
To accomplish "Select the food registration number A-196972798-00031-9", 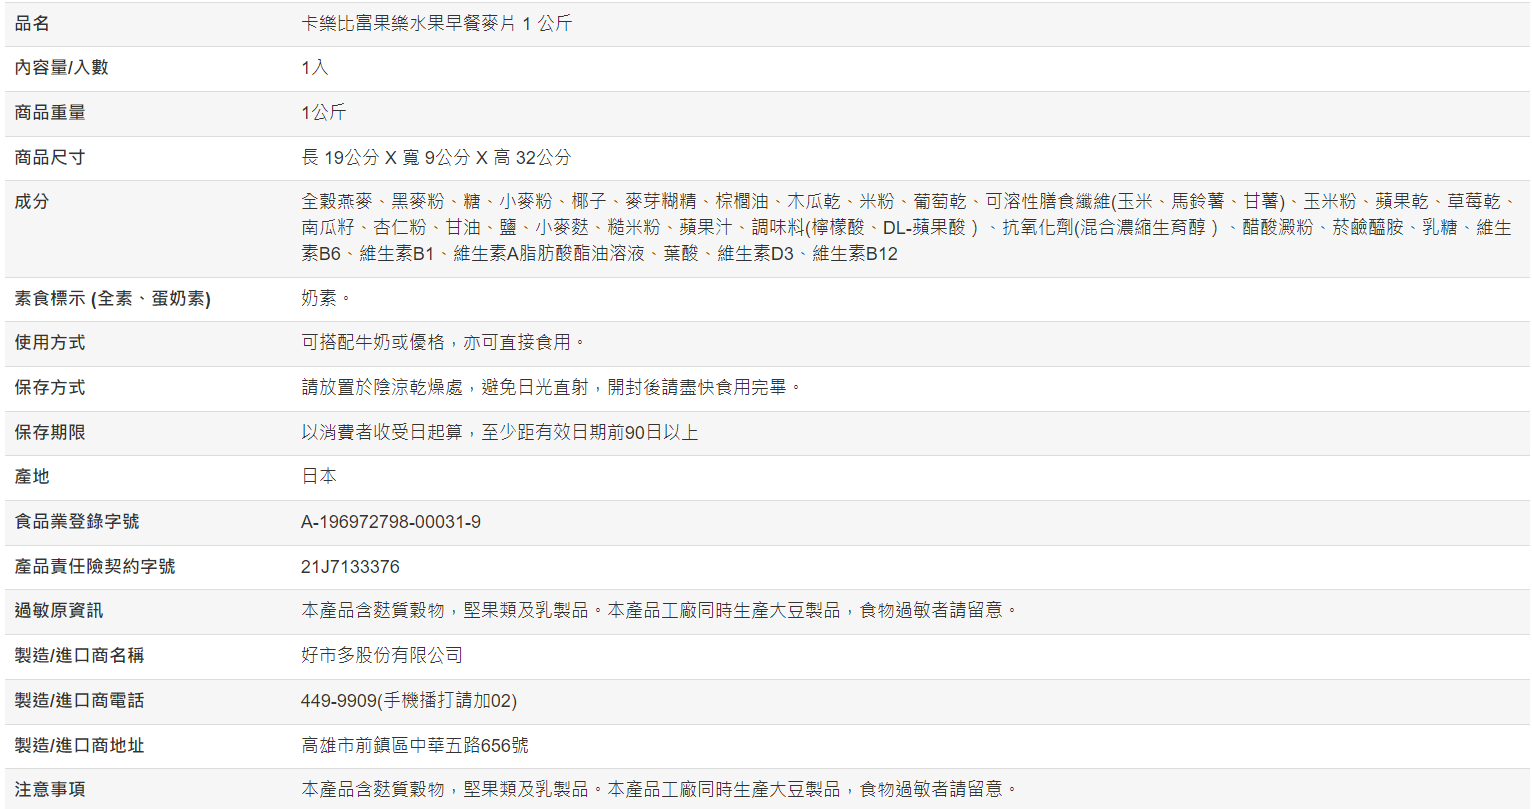I will tap(390, 521).
